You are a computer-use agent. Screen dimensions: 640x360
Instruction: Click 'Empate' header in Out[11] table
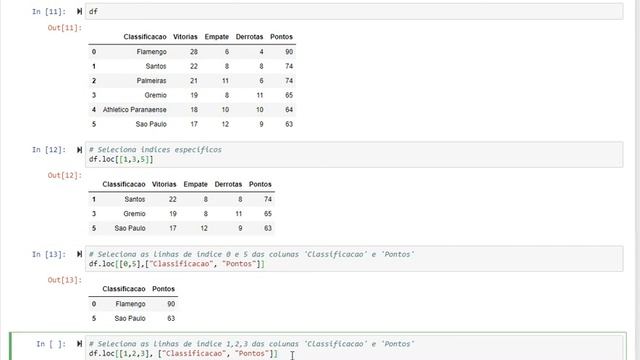(x=217, y=37)
